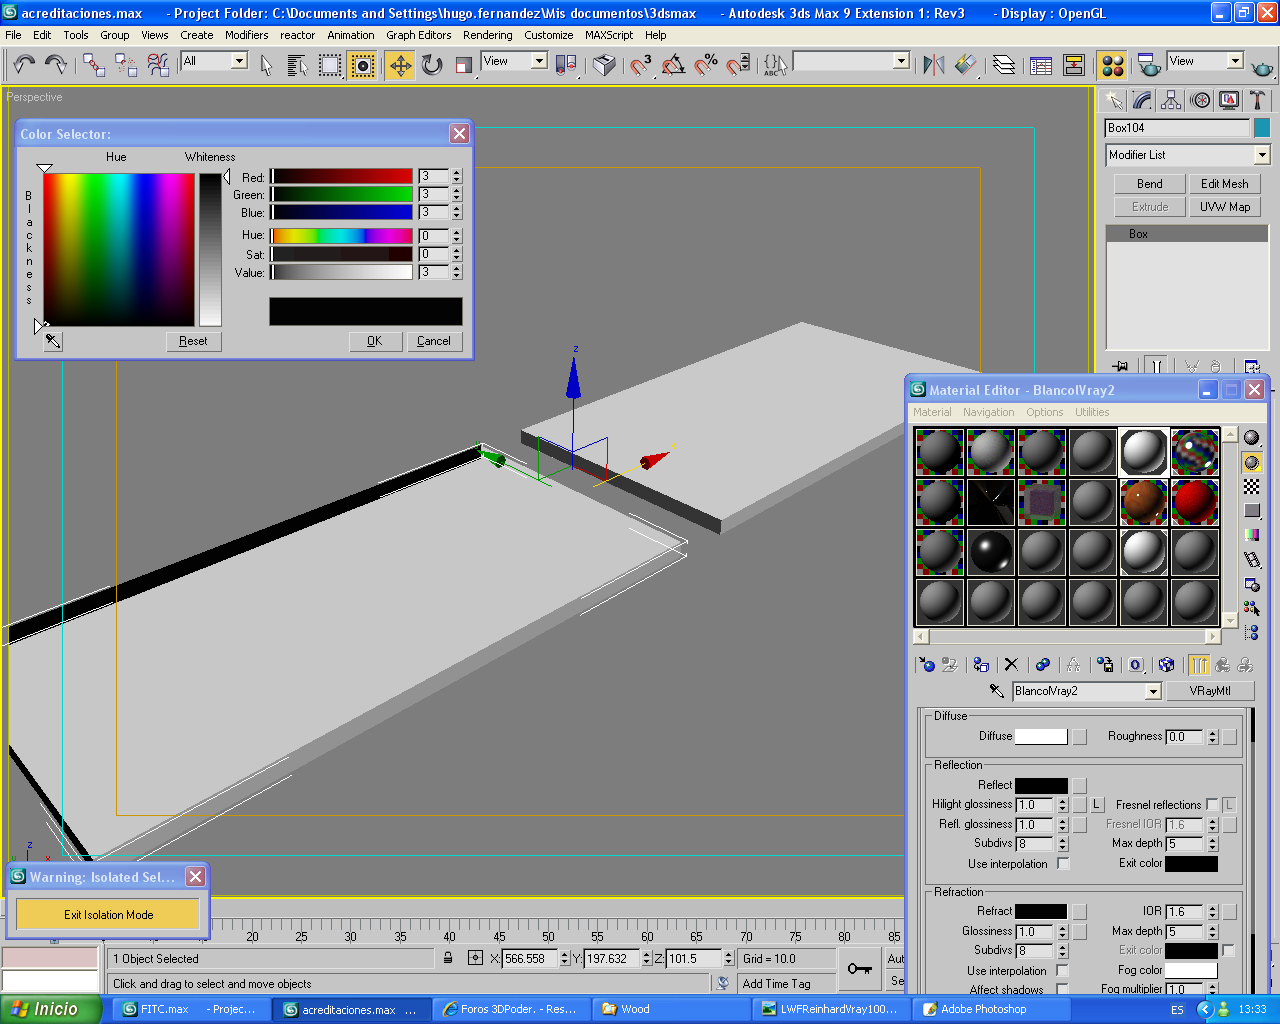This screenshot has height=1024, width=1280.
Task: Toggle the checkered Background for material samples
Action: (x=1252, y=486)
